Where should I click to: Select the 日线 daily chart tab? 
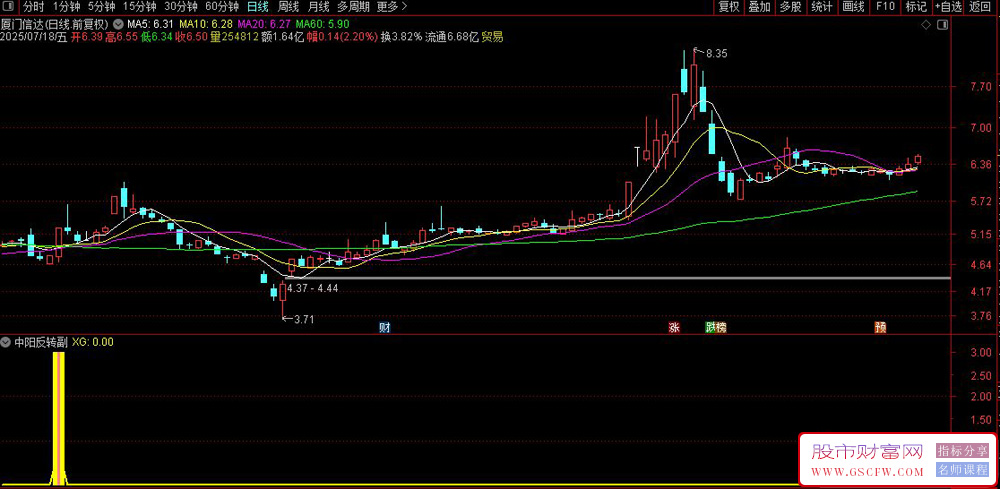click(258, 7)
